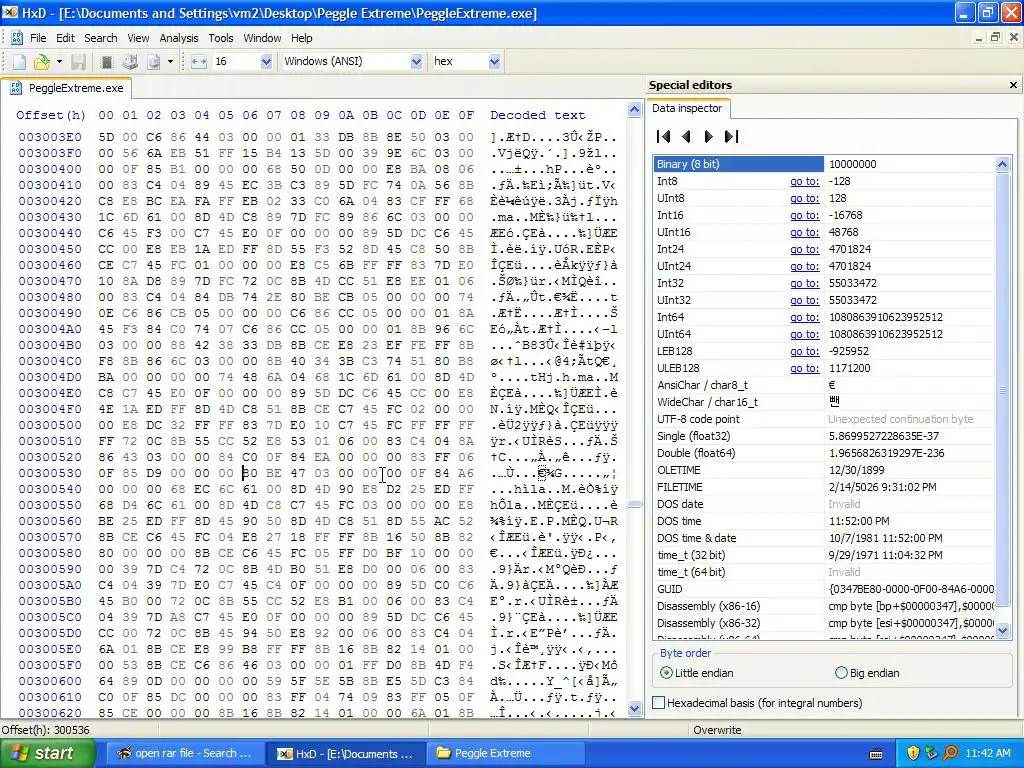Open the Window menu

click(x=262, y=38)
